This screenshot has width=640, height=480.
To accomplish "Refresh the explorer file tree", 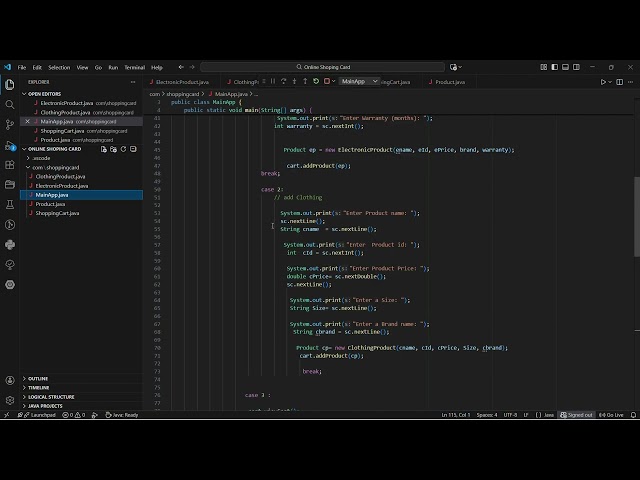I will click(x=123, y=149).
